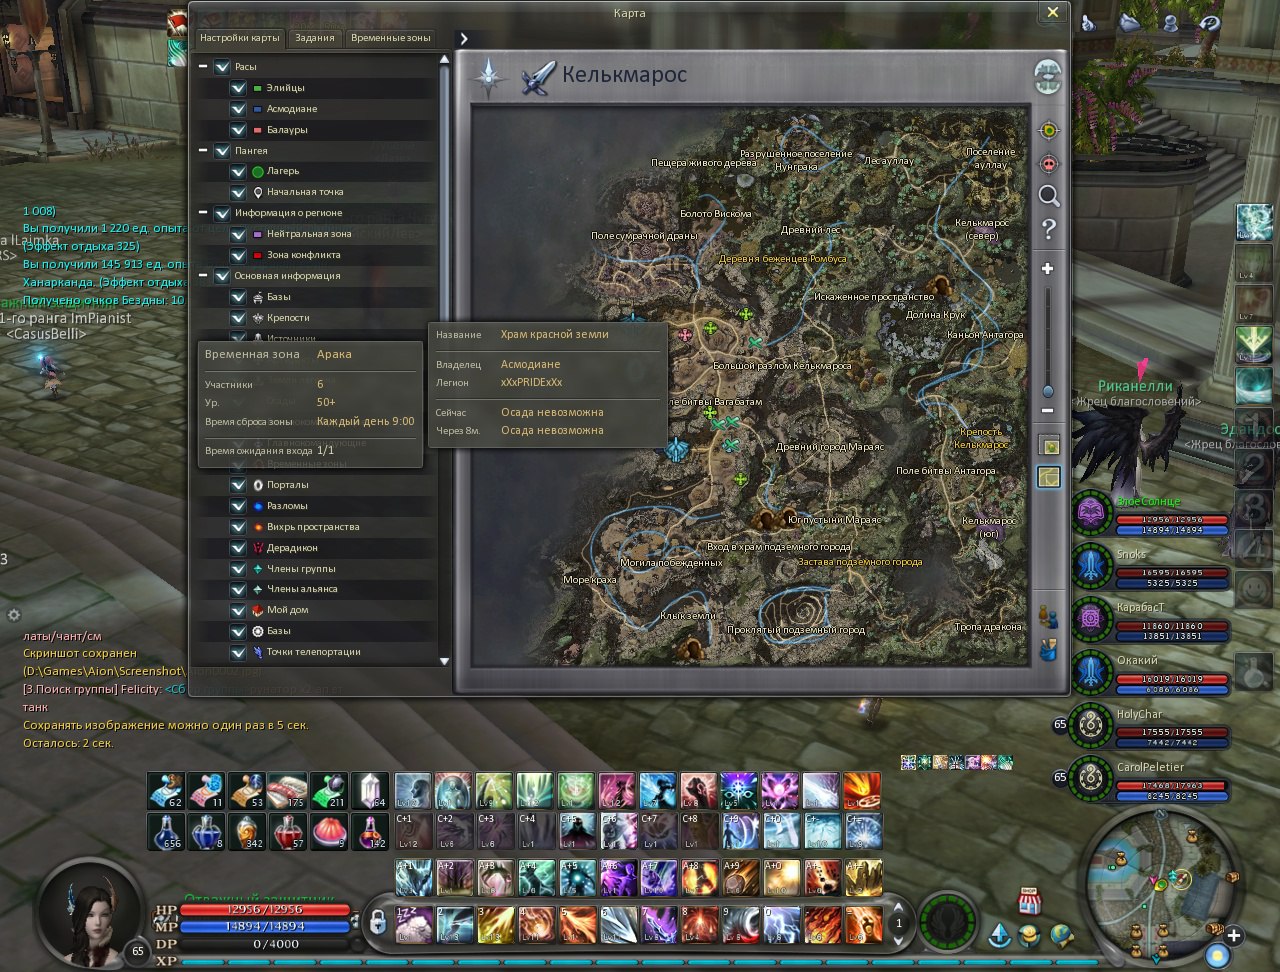Open the smiley emoticon button
This screenshot has height=972, width=1280.
pos(1255,590)
